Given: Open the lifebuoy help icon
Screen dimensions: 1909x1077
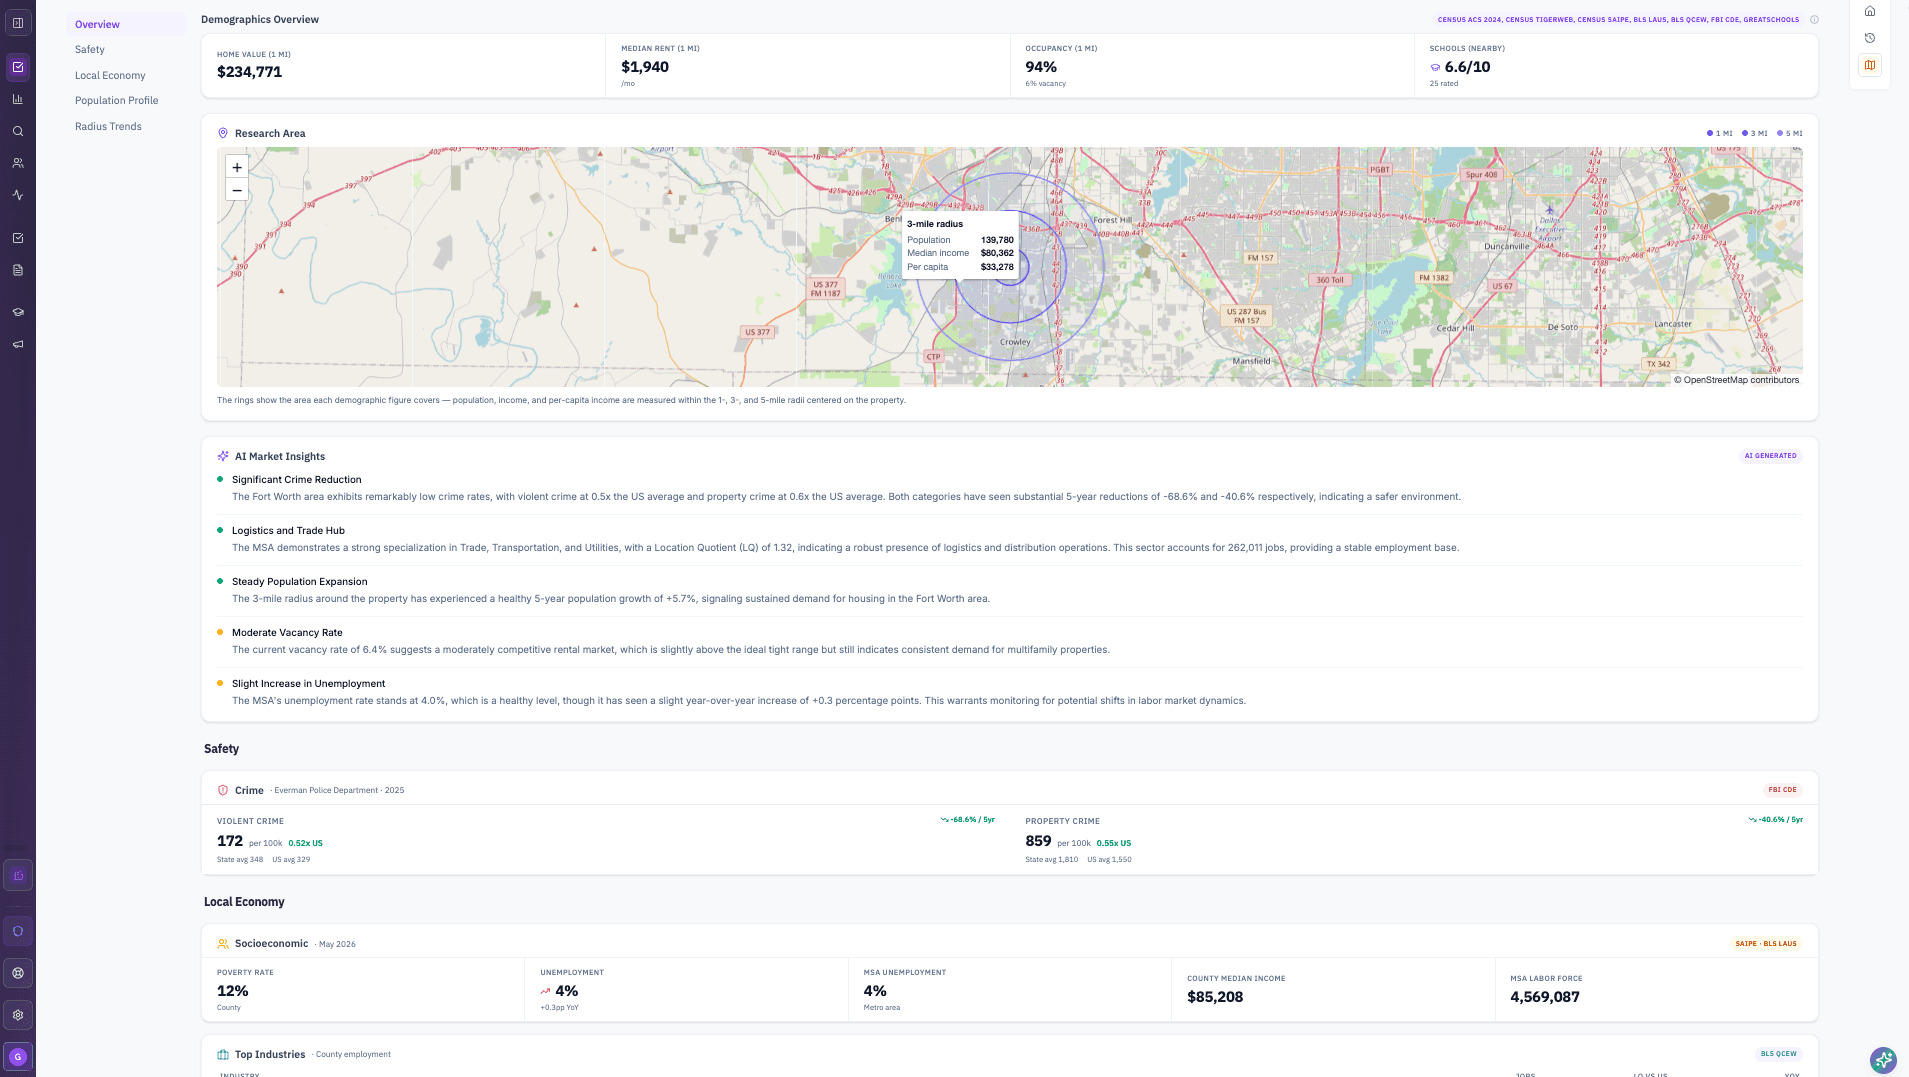Looking at the screenshot, I should tap(18, 973).
